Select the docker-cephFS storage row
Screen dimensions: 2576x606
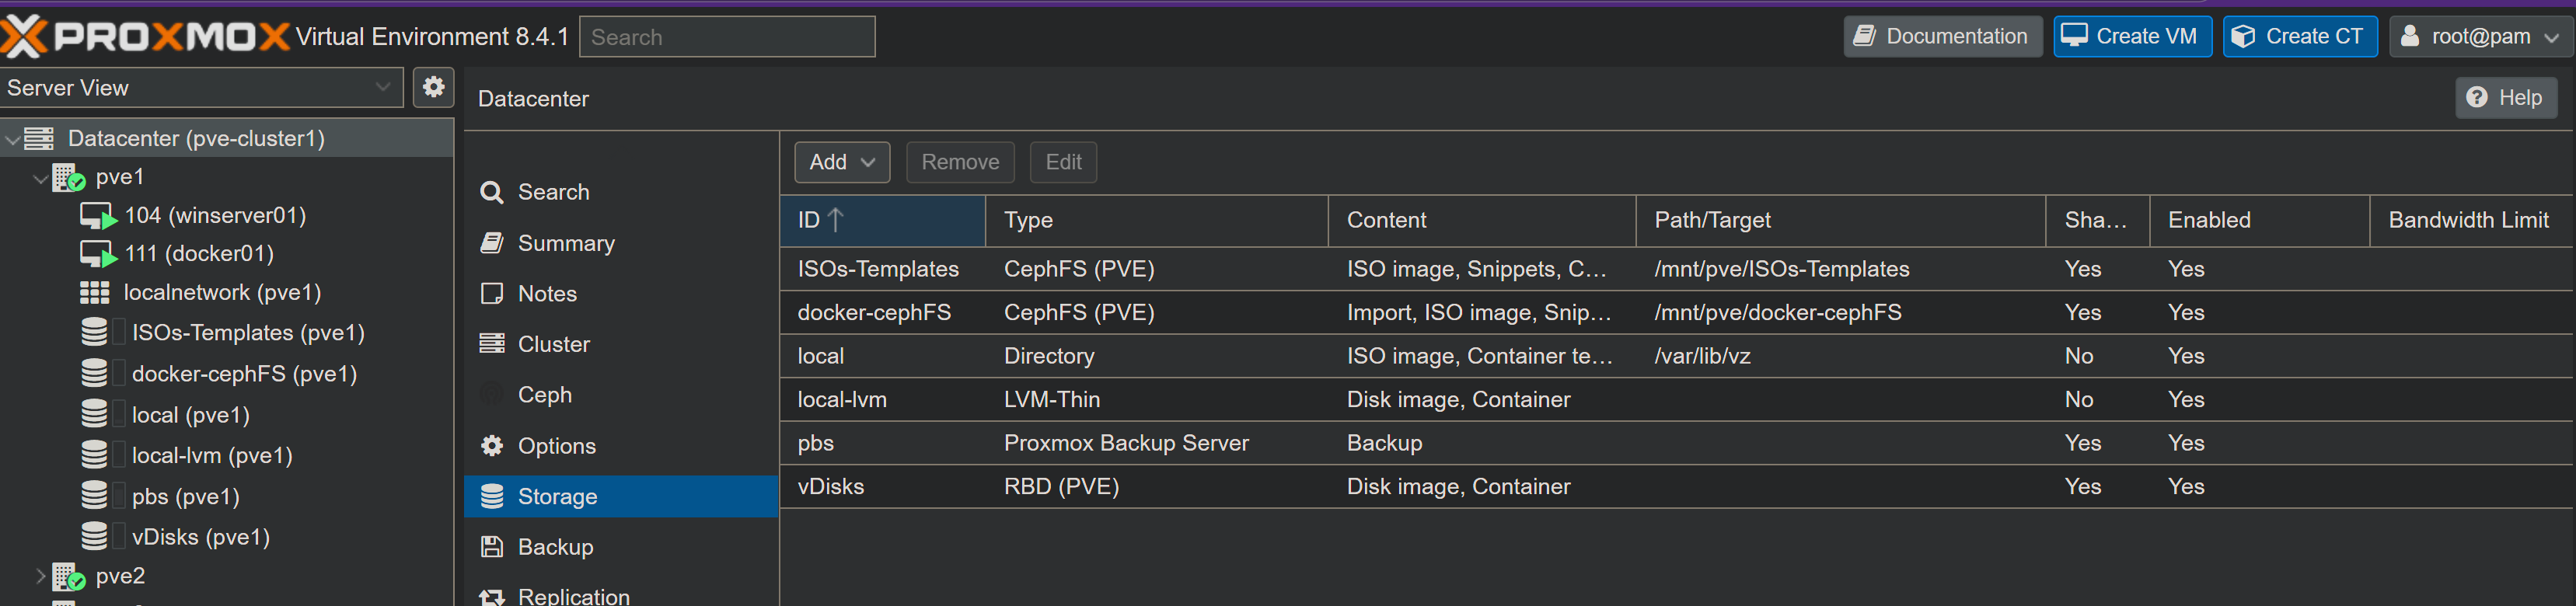(1677, 313)
